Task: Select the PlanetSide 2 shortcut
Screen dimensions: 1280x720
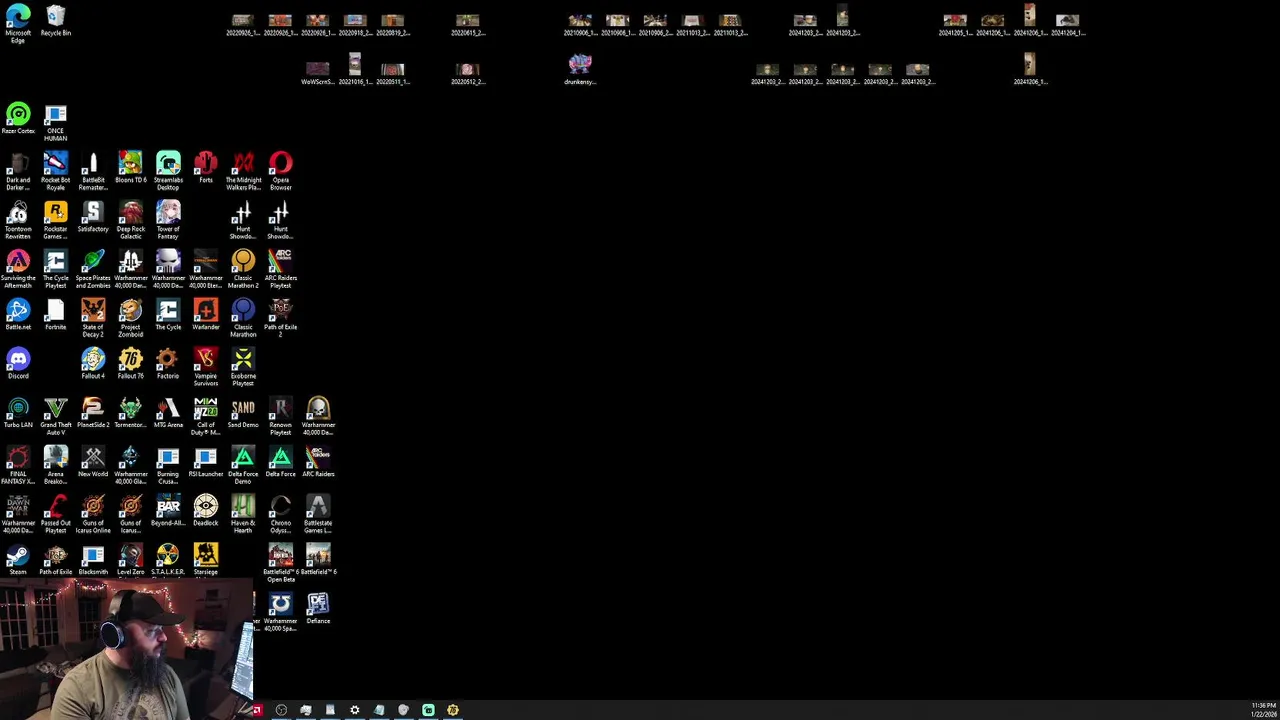Action: [x=93, y=412]
